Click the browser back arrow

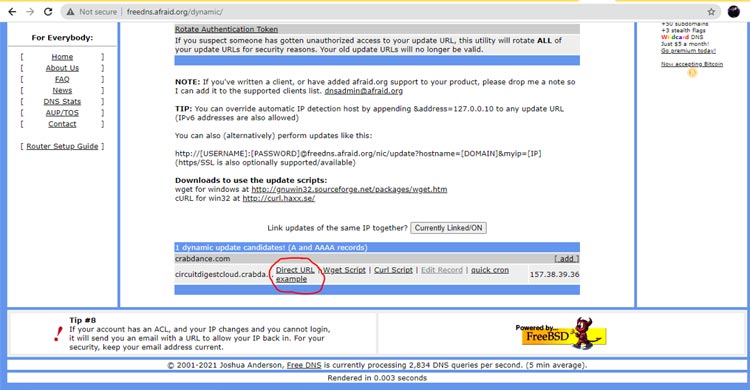[x=12, y=11]
